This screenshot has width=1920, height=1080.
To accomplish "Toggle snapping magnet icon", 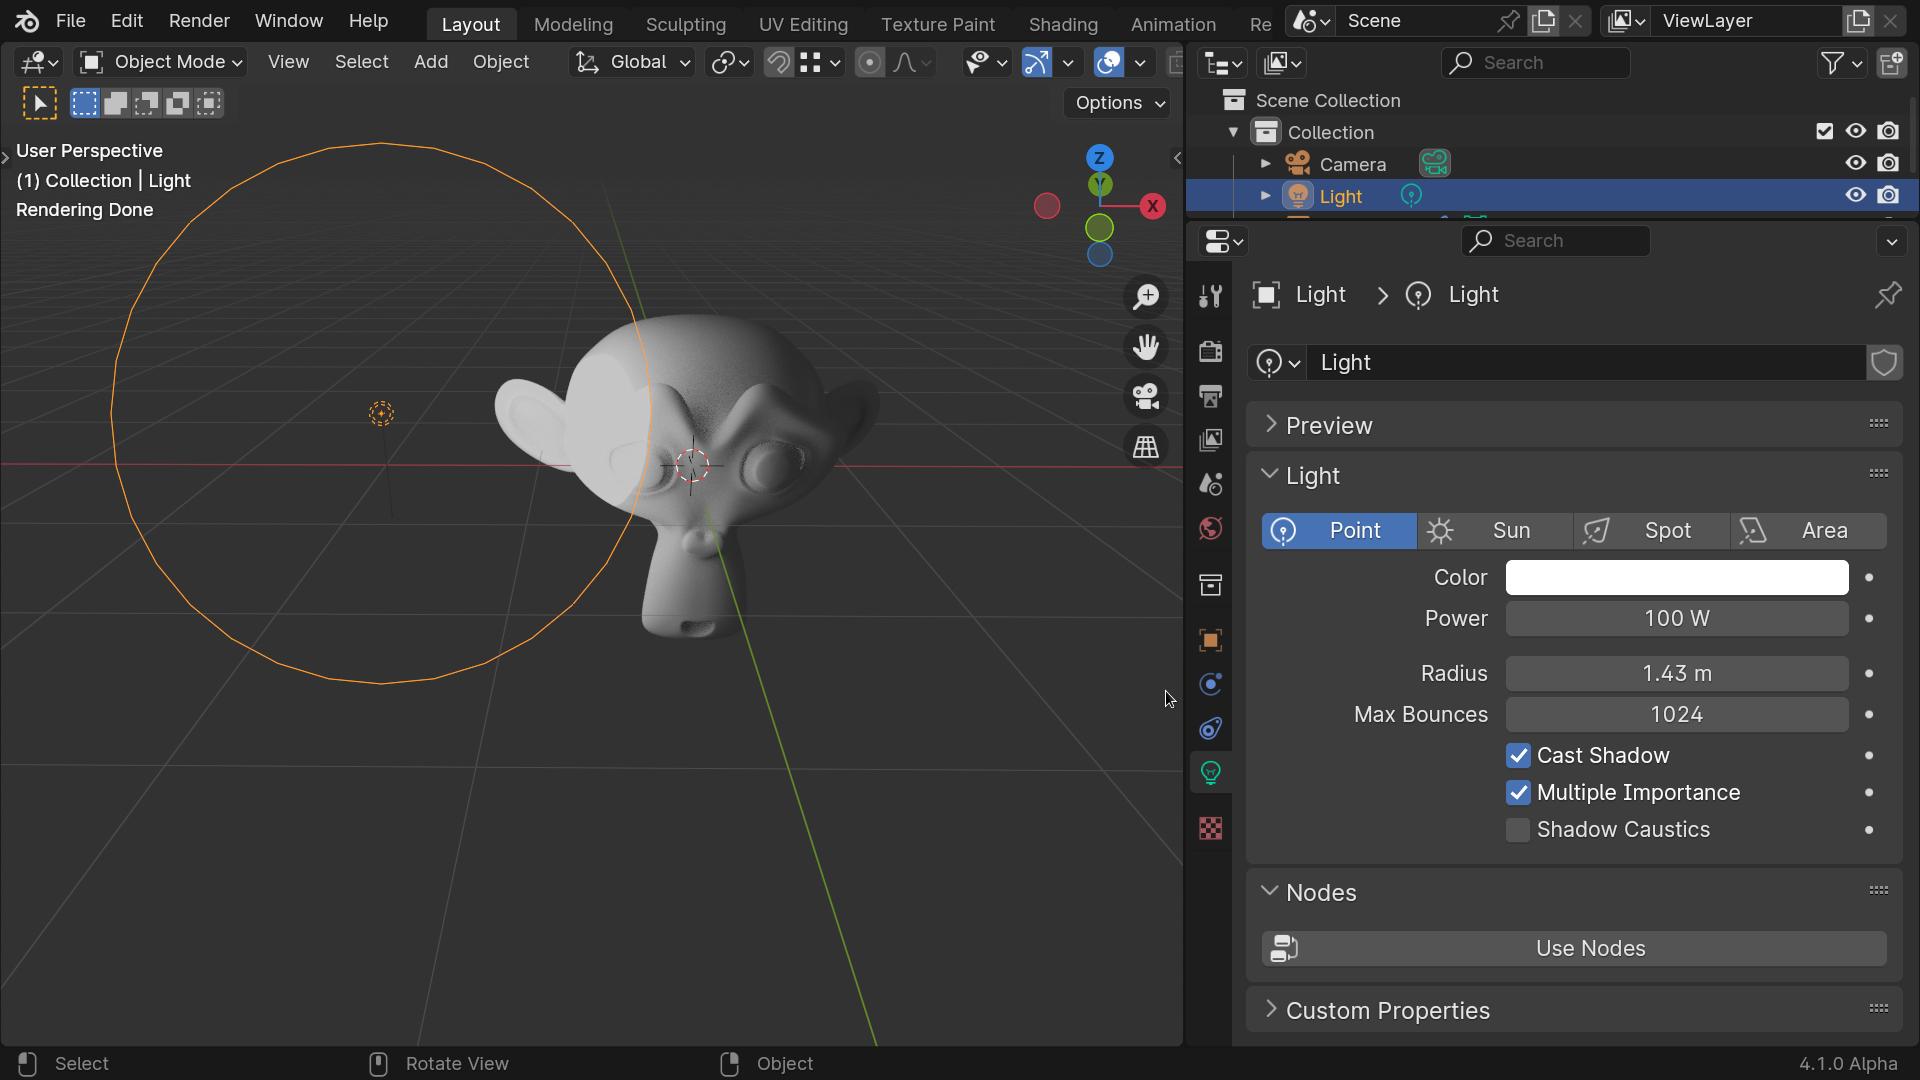I will pos(778,63).
